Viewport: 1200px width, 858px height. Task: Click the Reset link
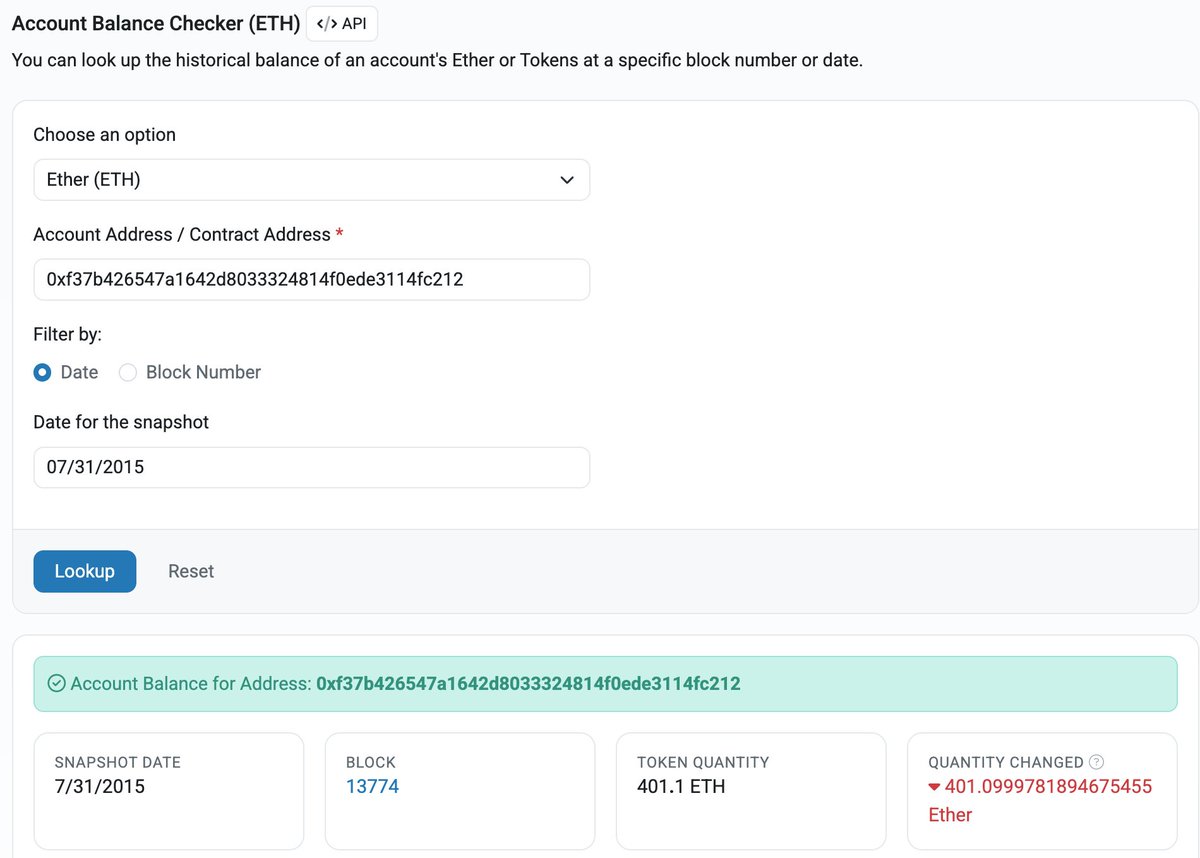pos(191,571)
